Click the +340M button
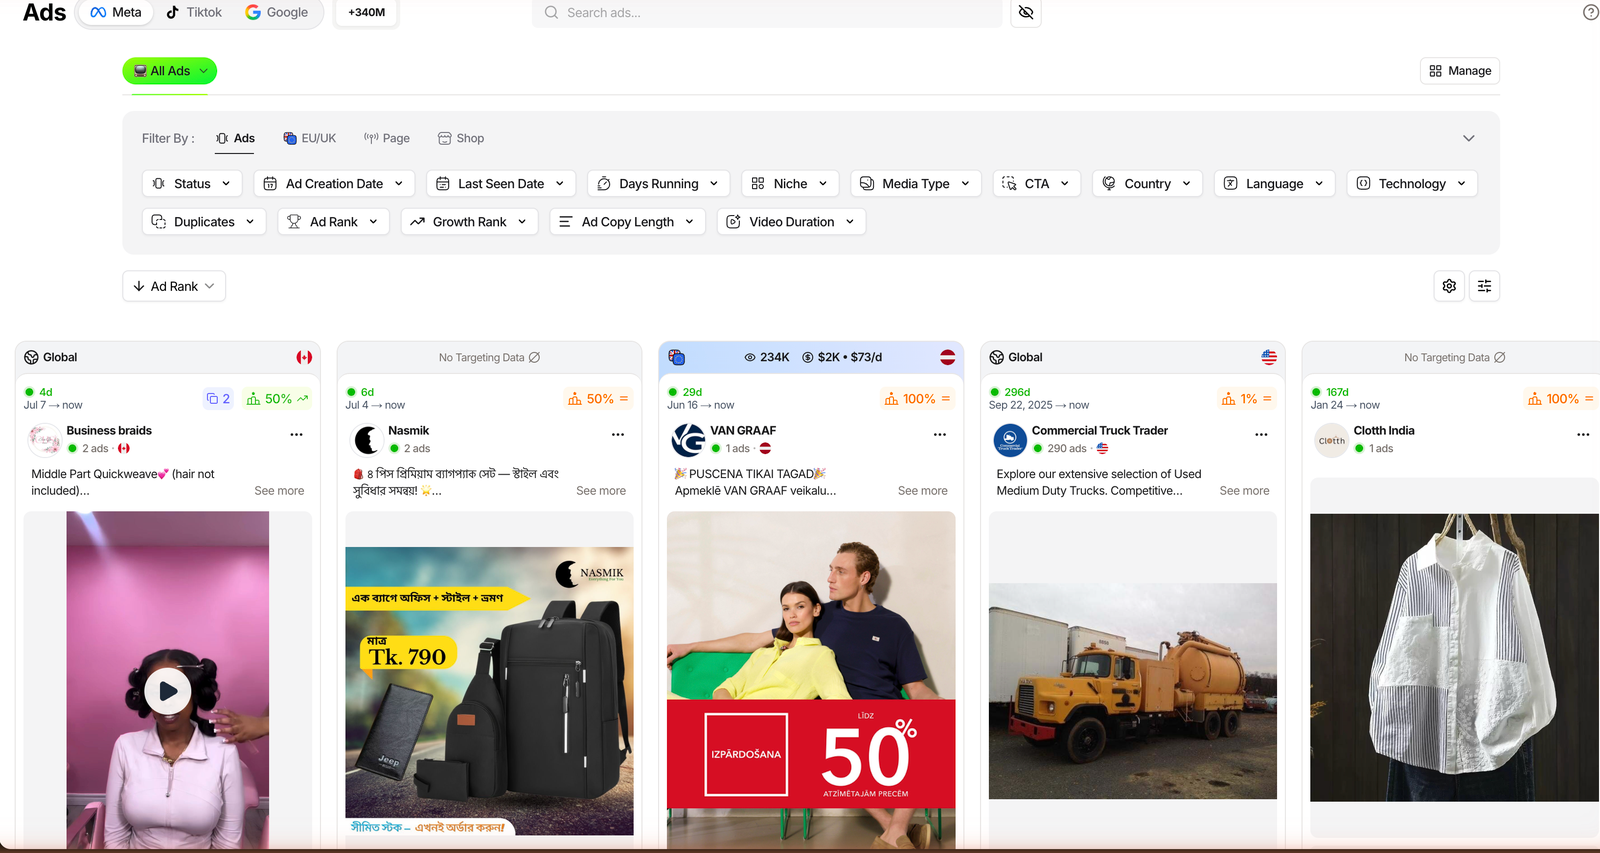This screenshot has height=853, width=1600. 367,12
